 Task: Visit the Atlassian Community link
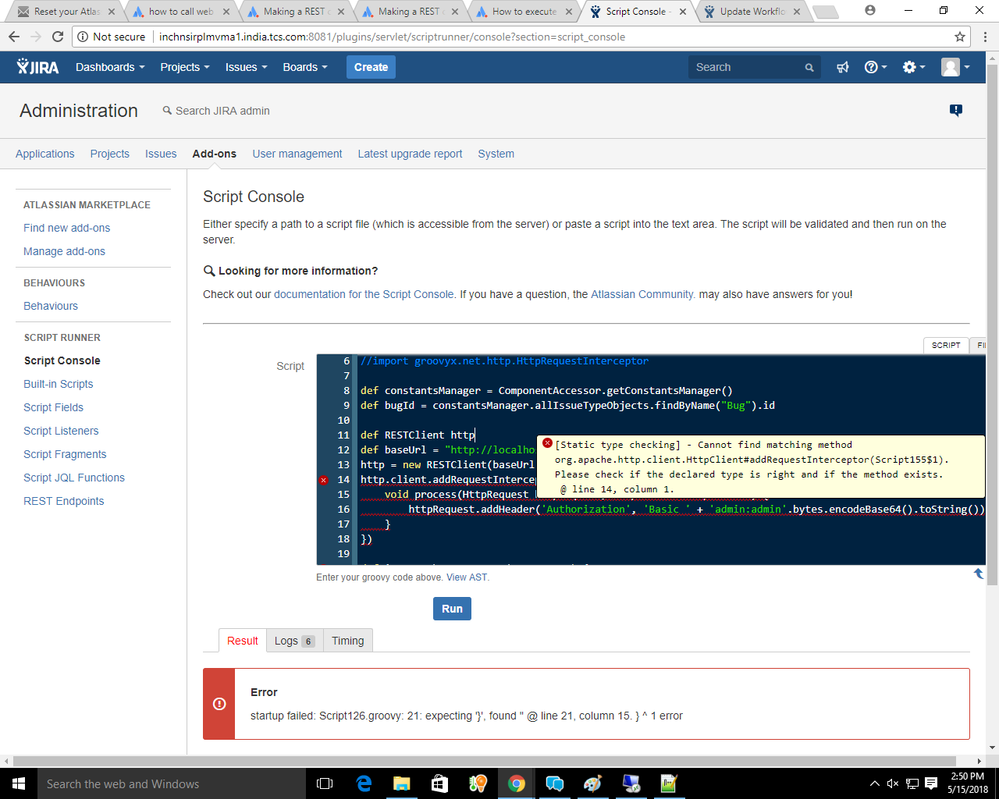pyautogui.click(x=642, y=294)
